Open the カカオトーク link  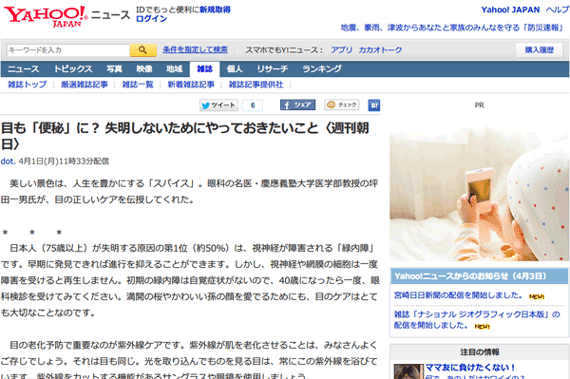(380, 50)
